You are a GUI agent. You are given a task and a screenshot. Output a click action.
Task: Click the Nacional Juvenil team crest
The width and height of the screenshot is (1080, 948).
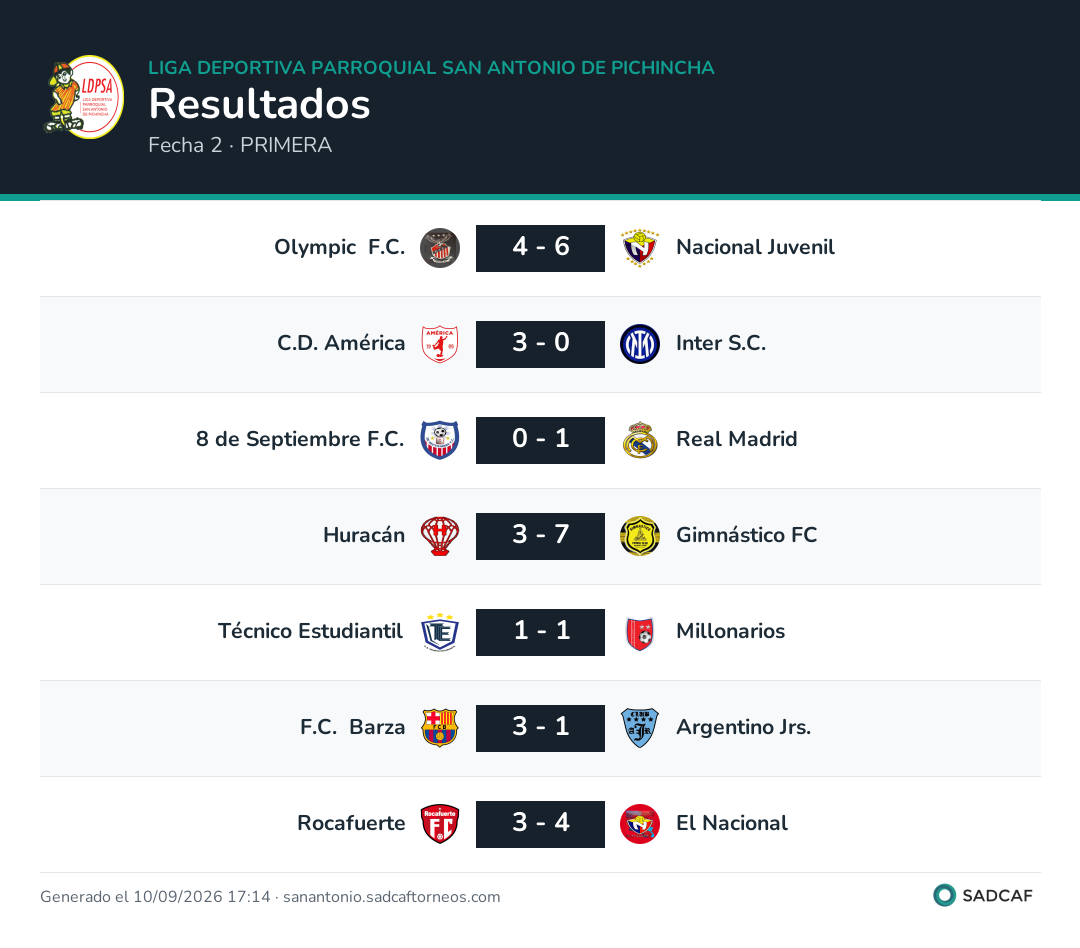pyautogui.click(x=640, y=248)
